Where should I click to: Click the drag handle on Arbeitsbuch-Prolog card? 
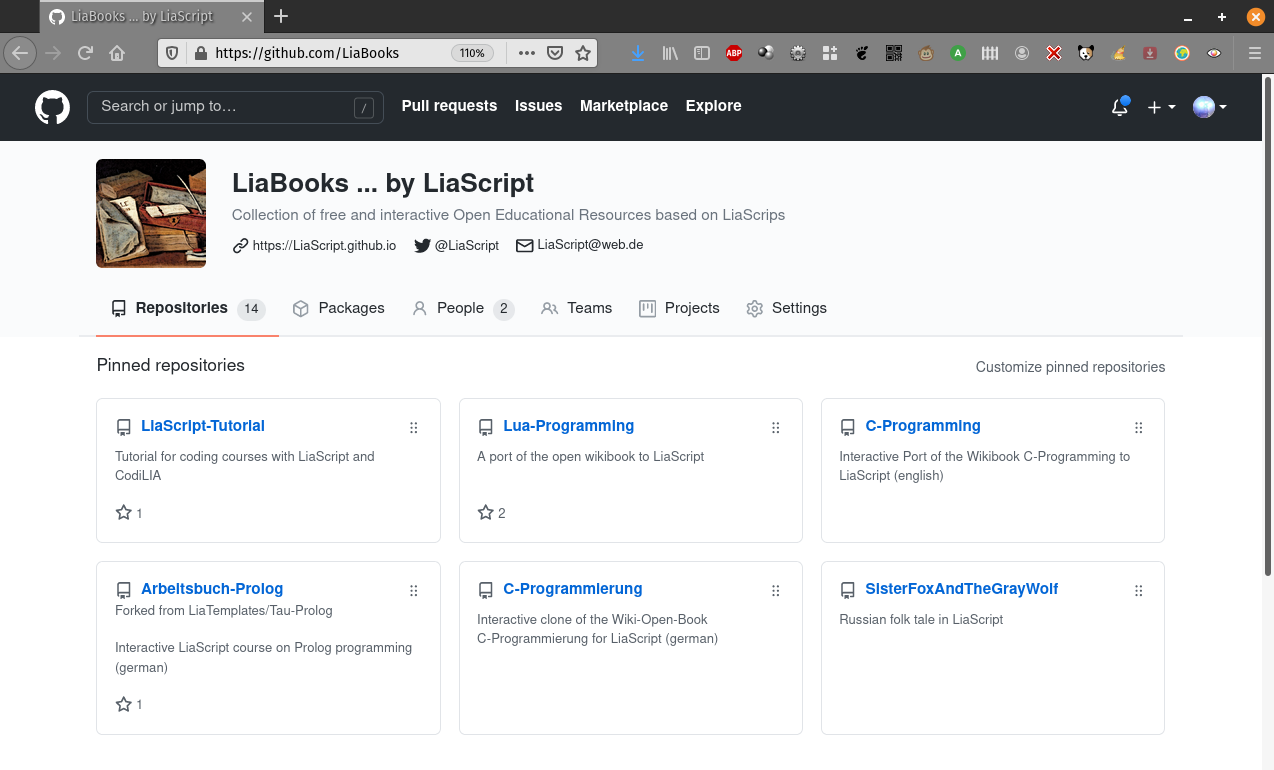point(414,591)
